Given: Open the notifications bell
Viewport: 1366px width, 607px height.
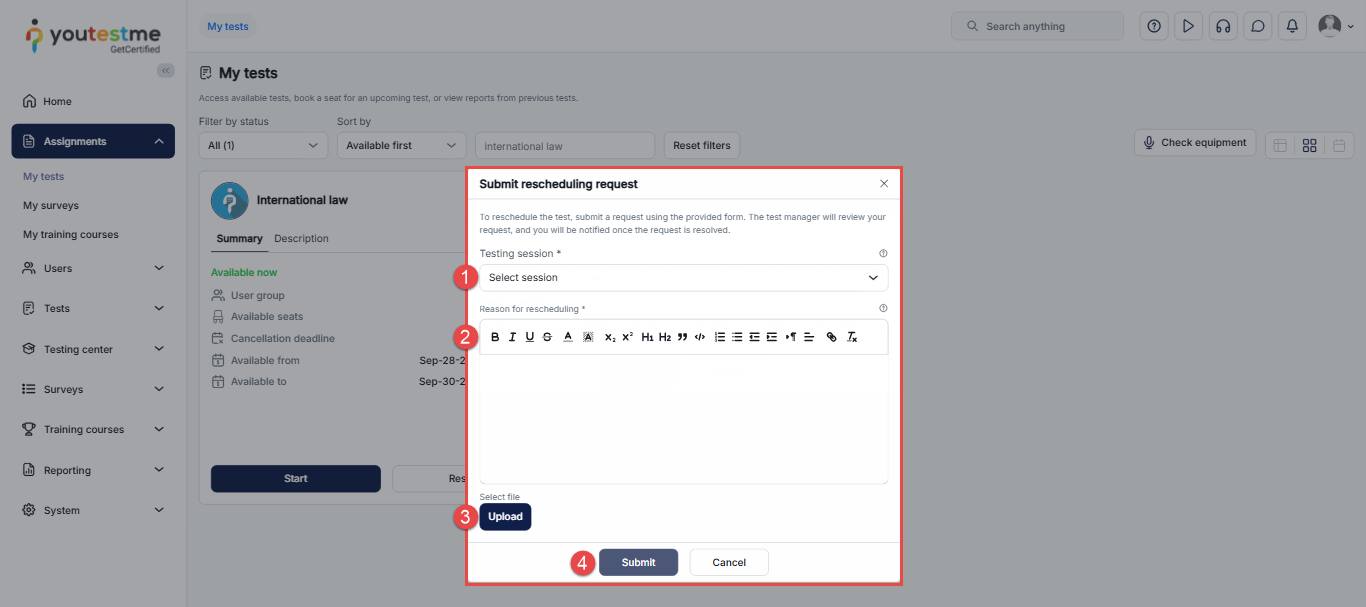Looking at the screenshot, I should [1292, 26].
